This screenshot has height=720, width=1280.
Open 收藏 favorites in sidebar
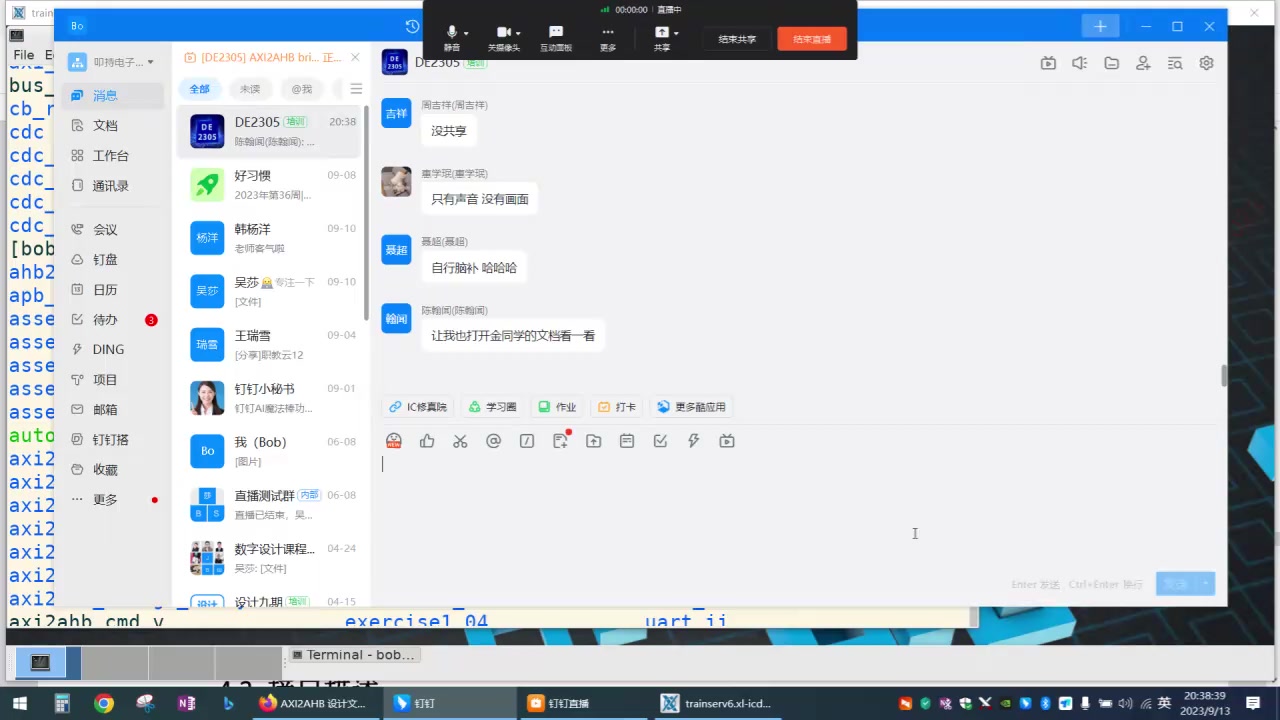[113, 470]
